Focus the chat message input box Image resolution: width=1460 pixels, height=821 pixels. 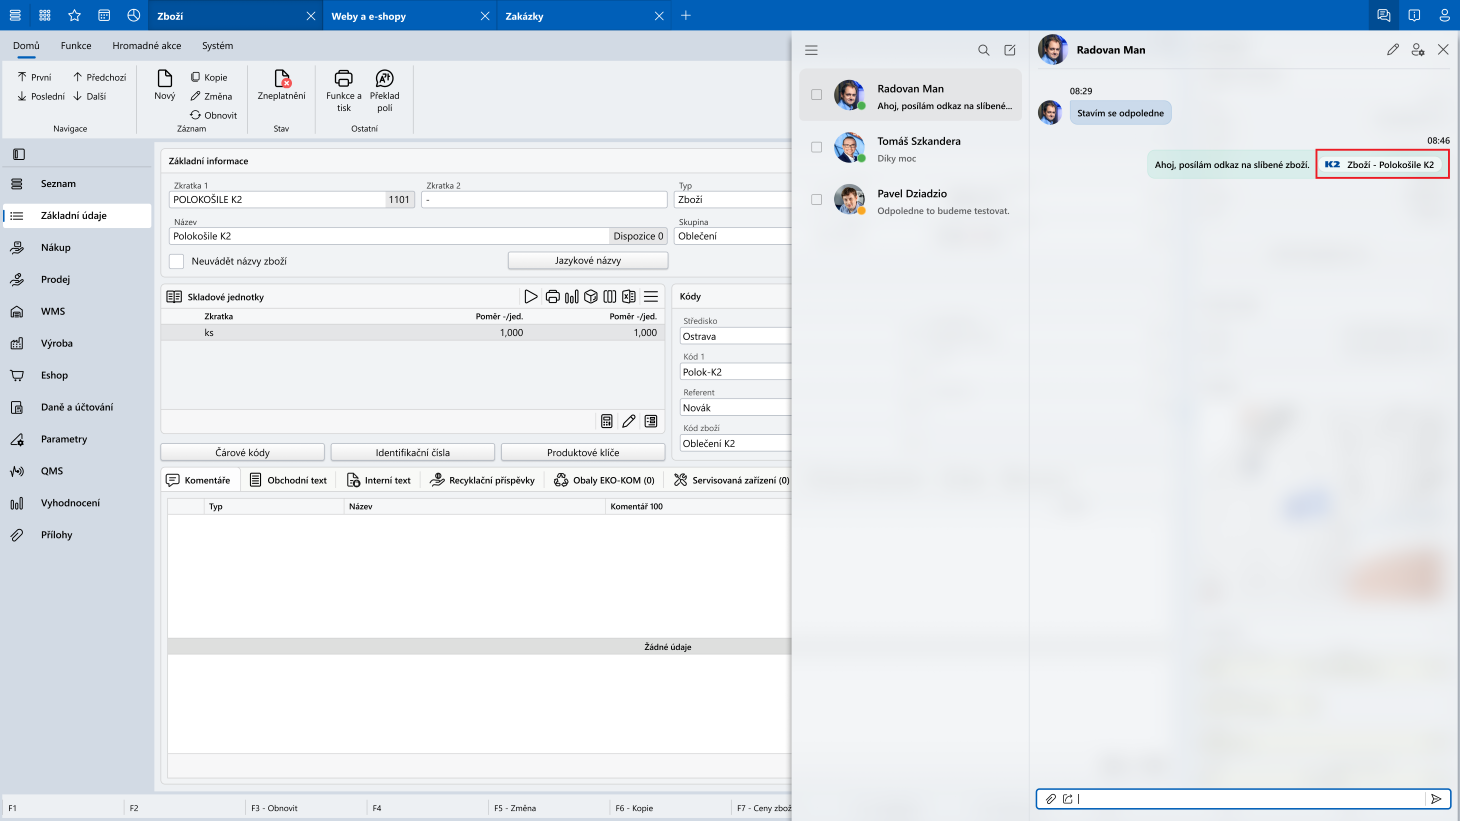point(1250,799)
